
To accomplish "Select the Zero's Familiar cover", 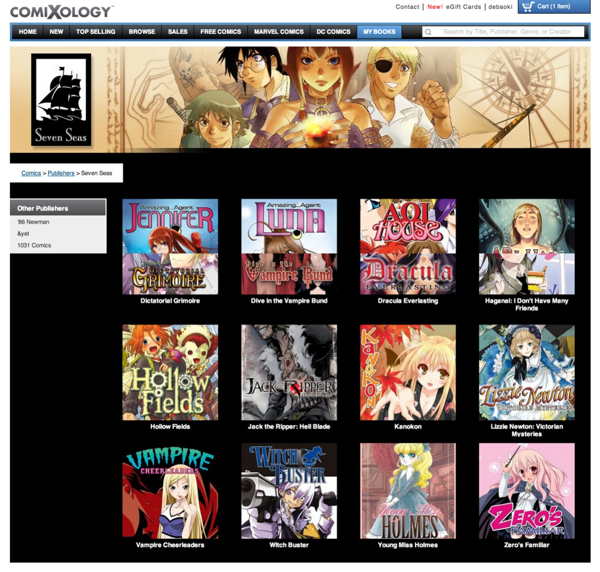I will [526, 491].
